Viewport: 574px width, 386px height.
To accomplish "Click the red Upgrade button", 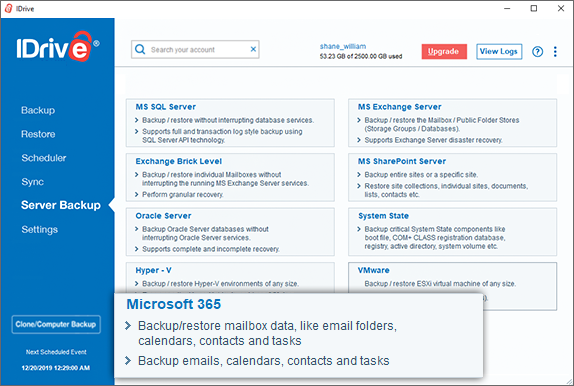I will (444, 52).
